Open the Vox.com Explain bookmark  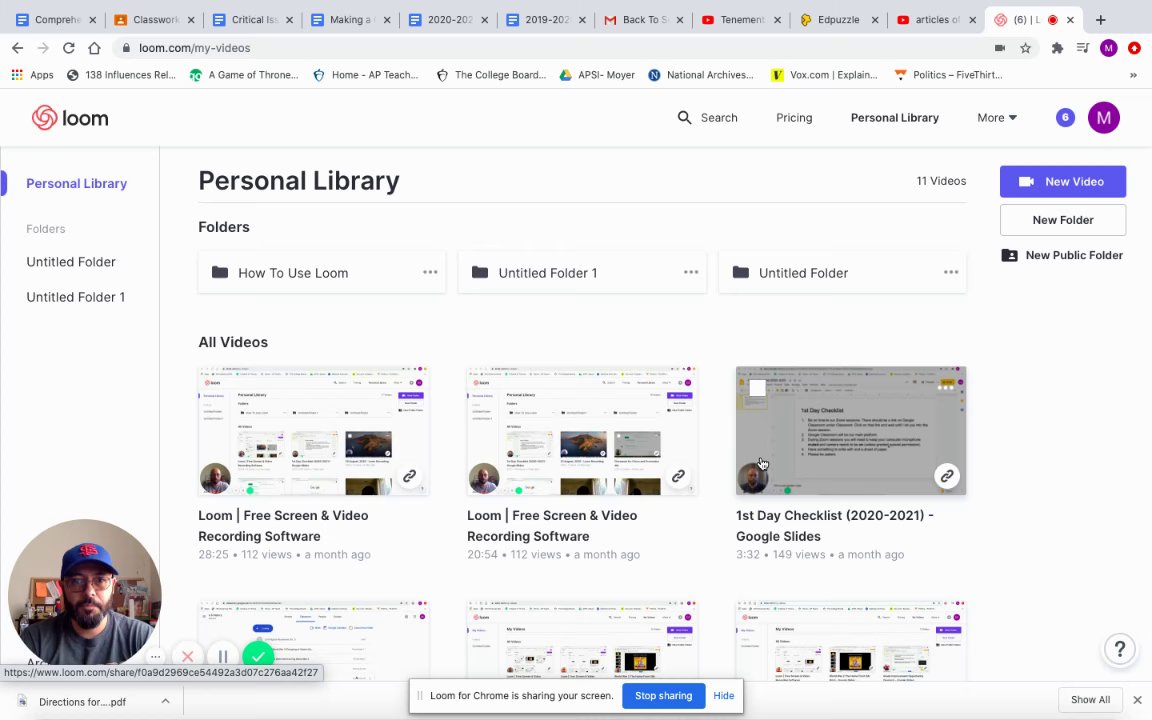[824, 75]
